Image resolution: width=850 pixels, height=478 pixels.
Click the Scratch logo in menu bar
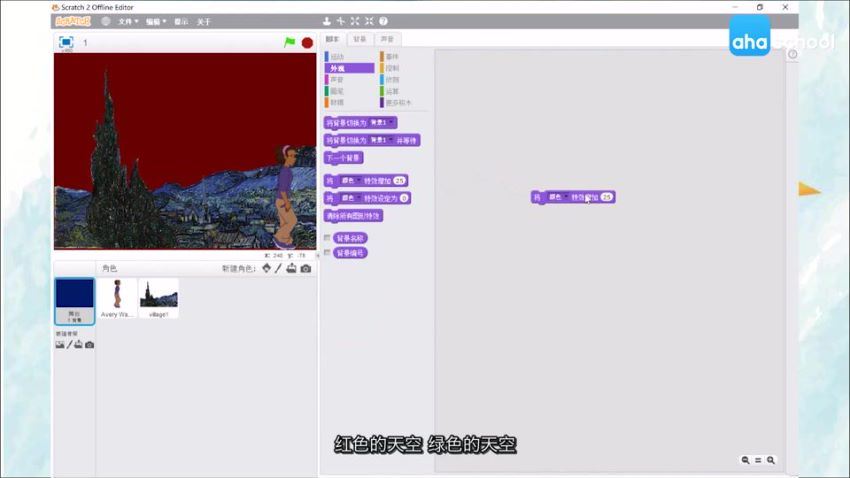(73, 21)
